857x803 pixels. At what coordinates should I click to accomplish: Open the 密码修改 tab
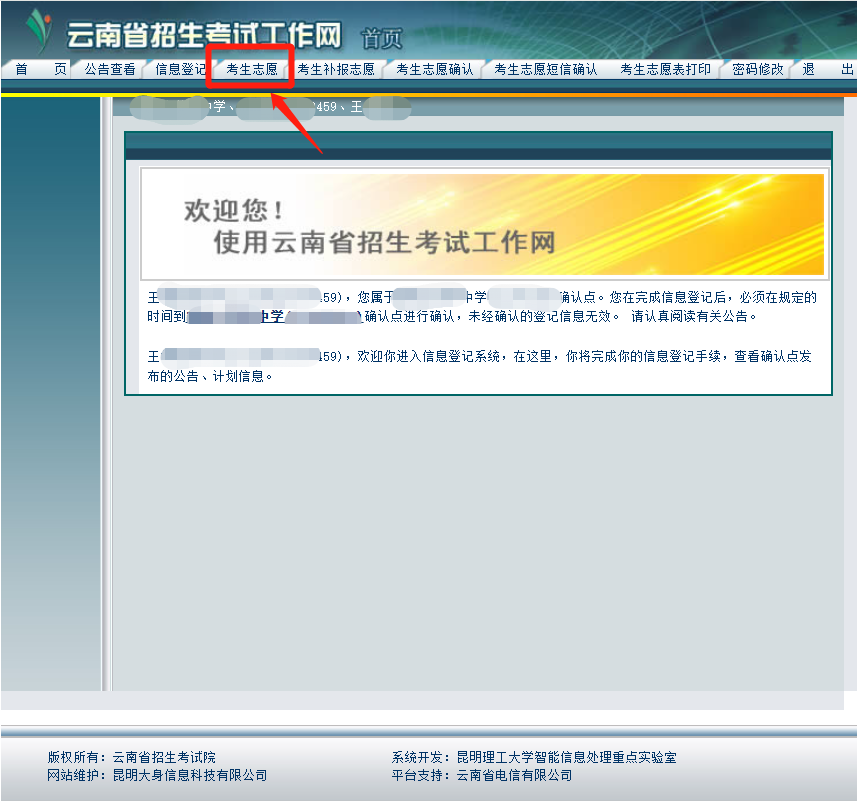[x=757, y=69]
